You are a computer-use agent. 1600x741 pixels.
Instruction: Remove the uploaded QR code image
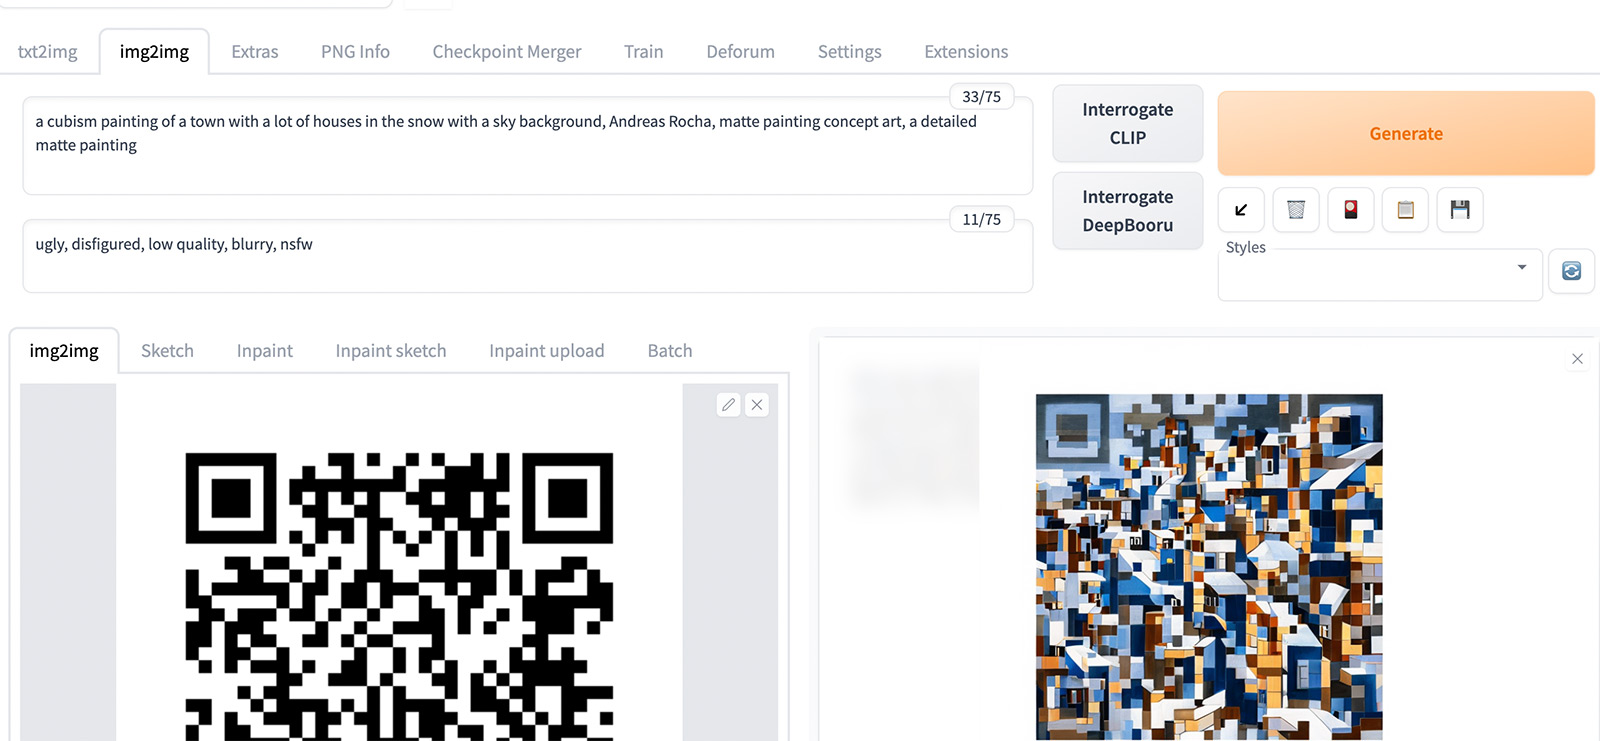click(x=757, y=405)
